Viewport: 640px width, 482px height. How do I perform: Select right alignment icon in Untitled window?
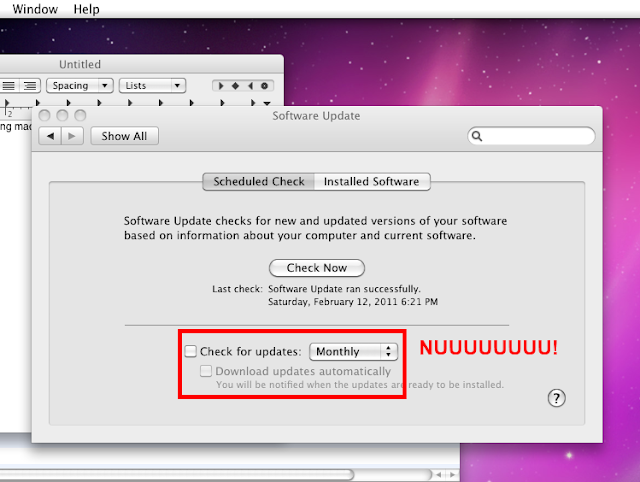pyautogui.click(x=30, y=86)
